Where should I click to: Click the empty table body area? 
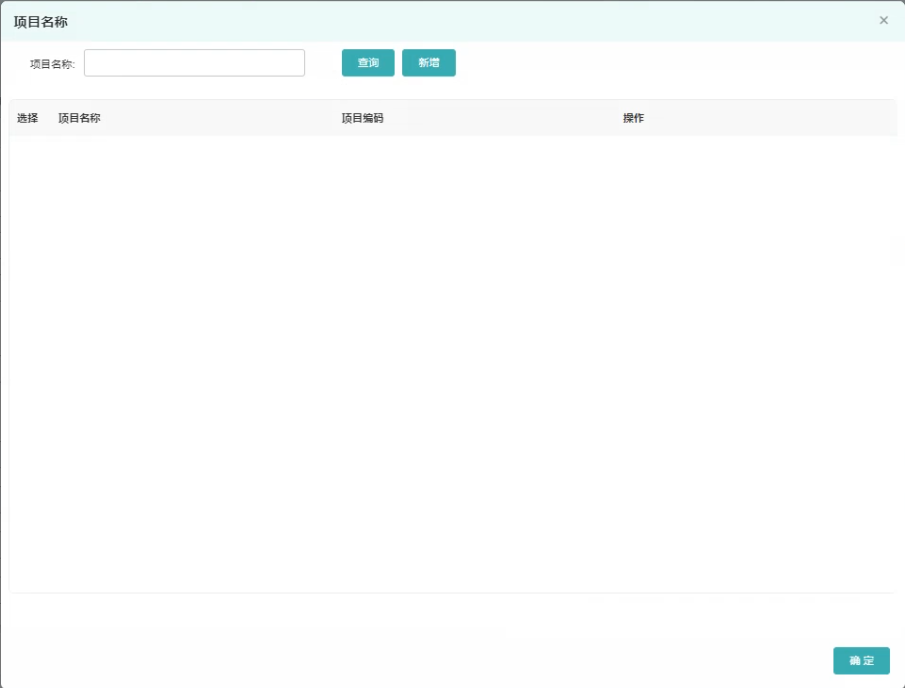pos(450,360)
